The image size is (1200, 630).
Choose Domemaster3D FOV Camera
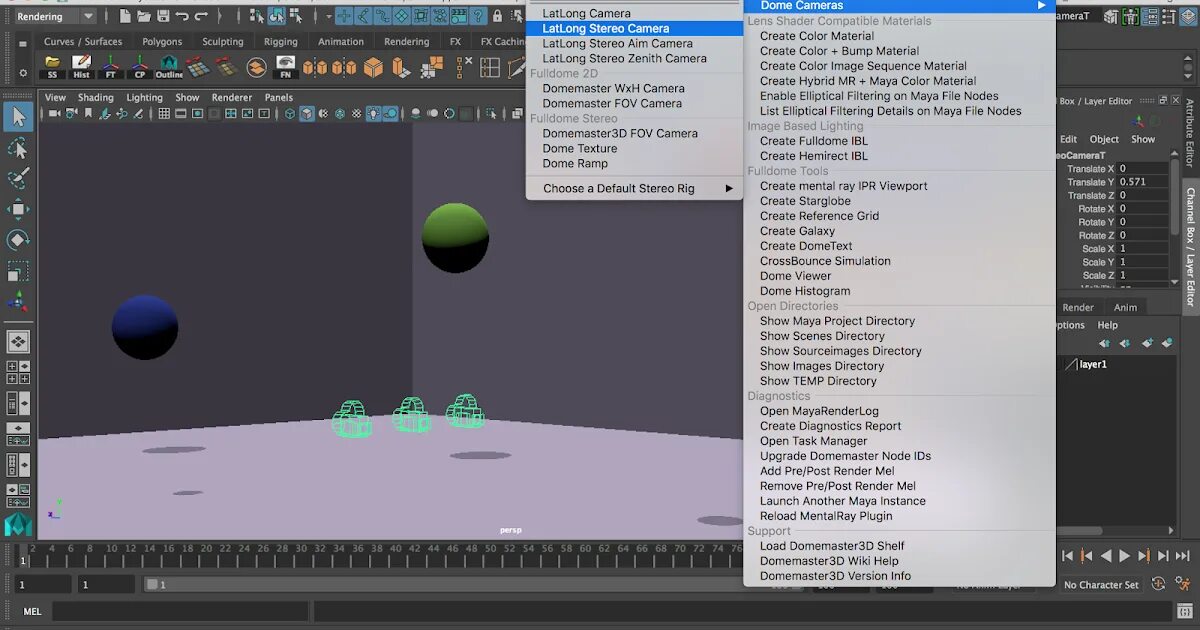[x=620, y=133]
